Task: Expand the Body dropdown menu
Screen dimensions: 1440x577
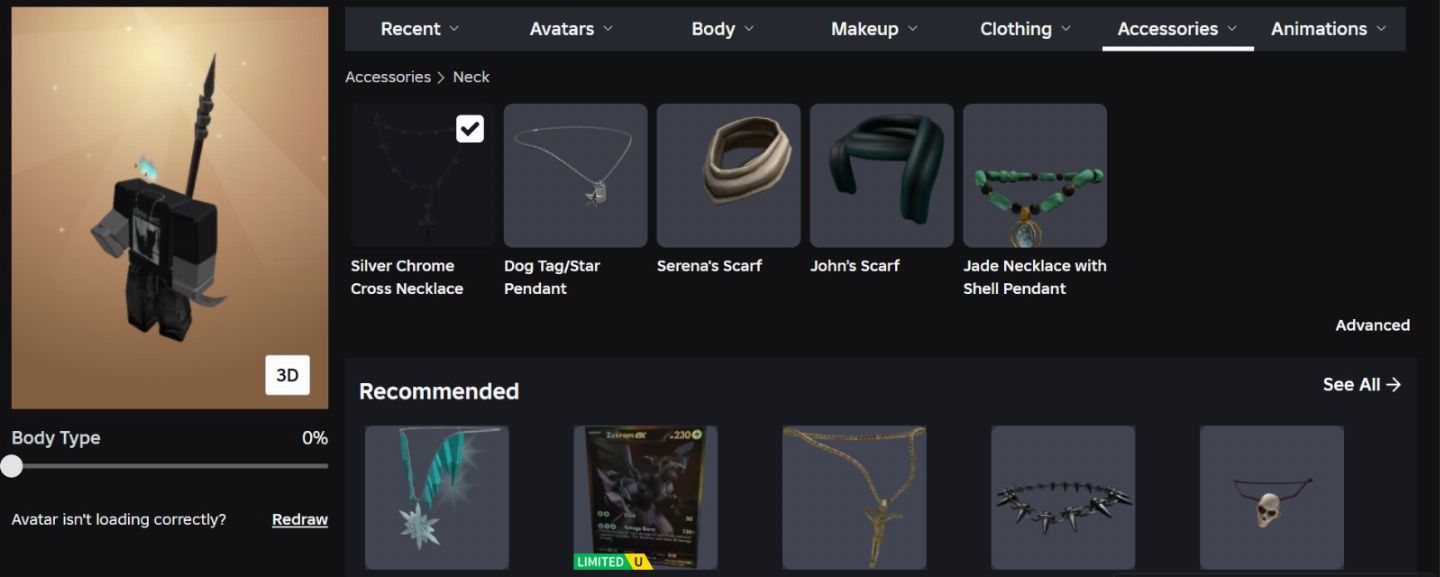Action: pyautogui.click(x=723, y=29)
